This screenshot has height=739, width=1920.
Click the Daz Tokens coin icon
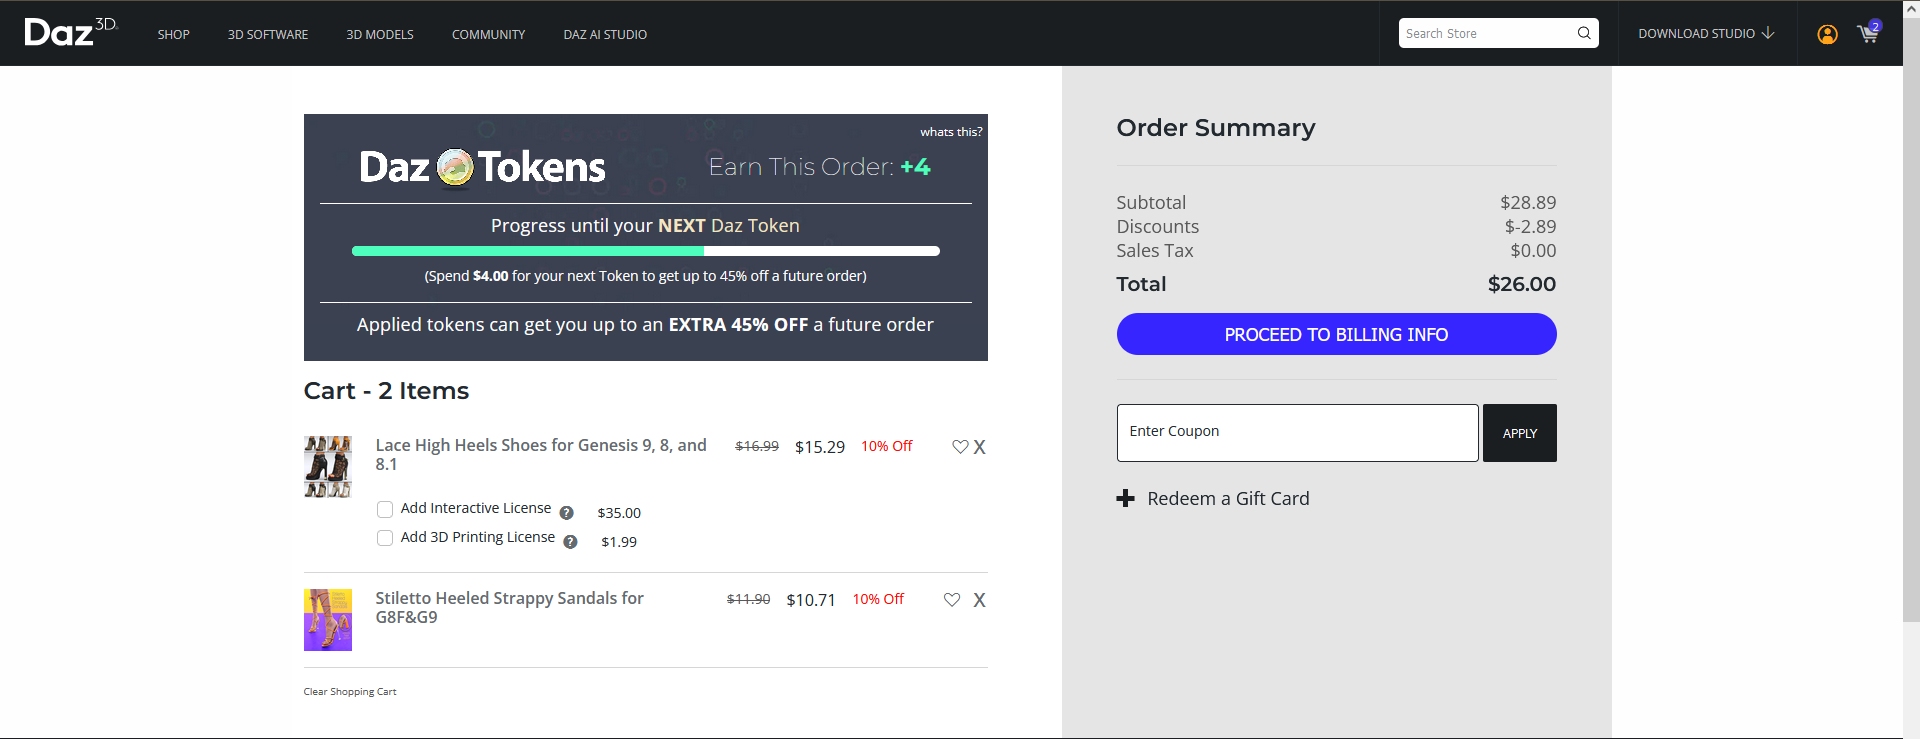455,168
